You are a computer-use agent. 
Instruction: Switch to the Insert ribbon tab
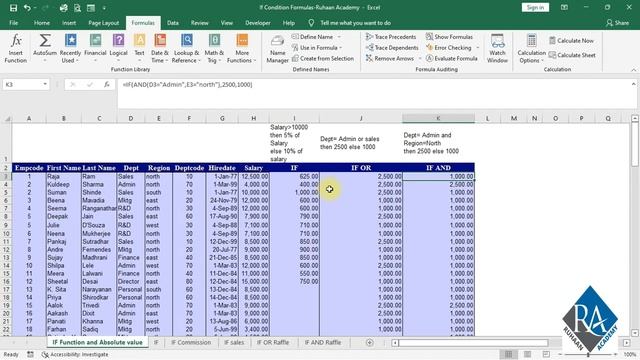(69, 23)
